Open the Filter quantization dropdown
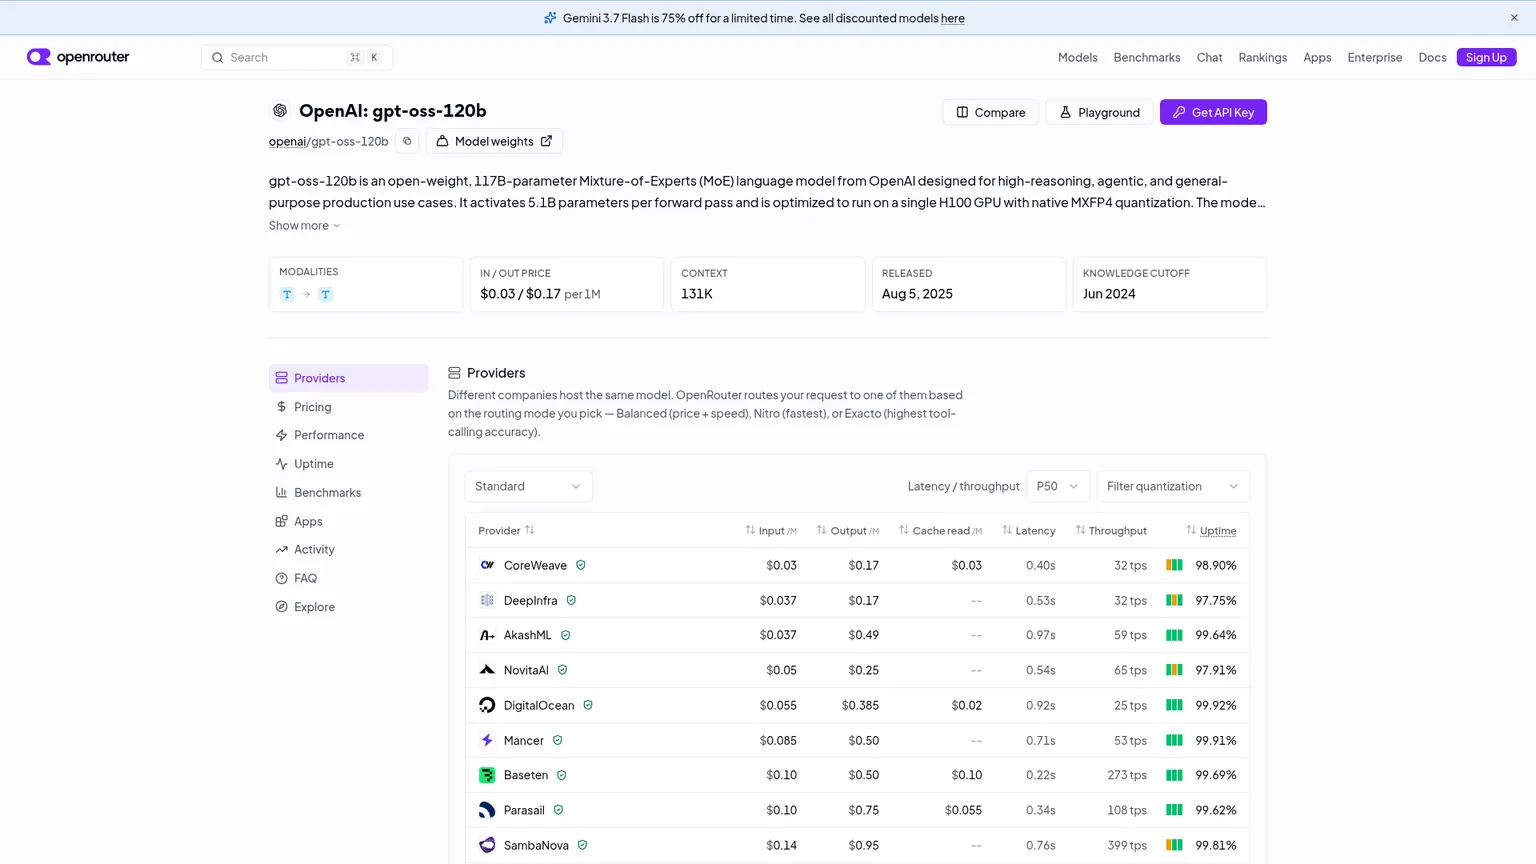1536x864 pixels. coord(1173,486)
